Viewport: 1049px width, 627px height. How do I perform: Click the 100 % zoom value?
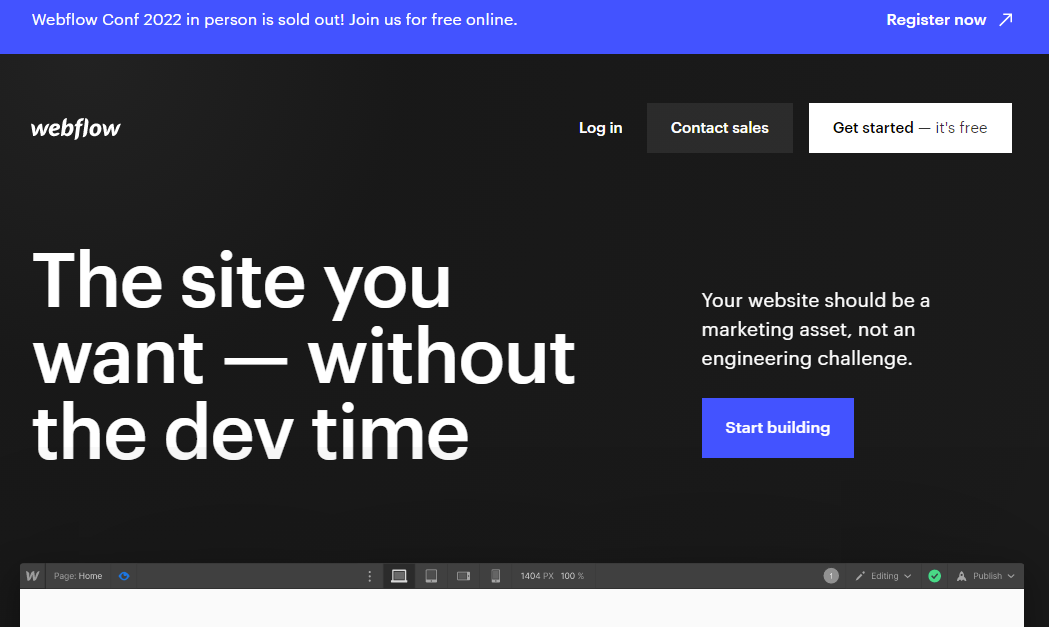572,576
